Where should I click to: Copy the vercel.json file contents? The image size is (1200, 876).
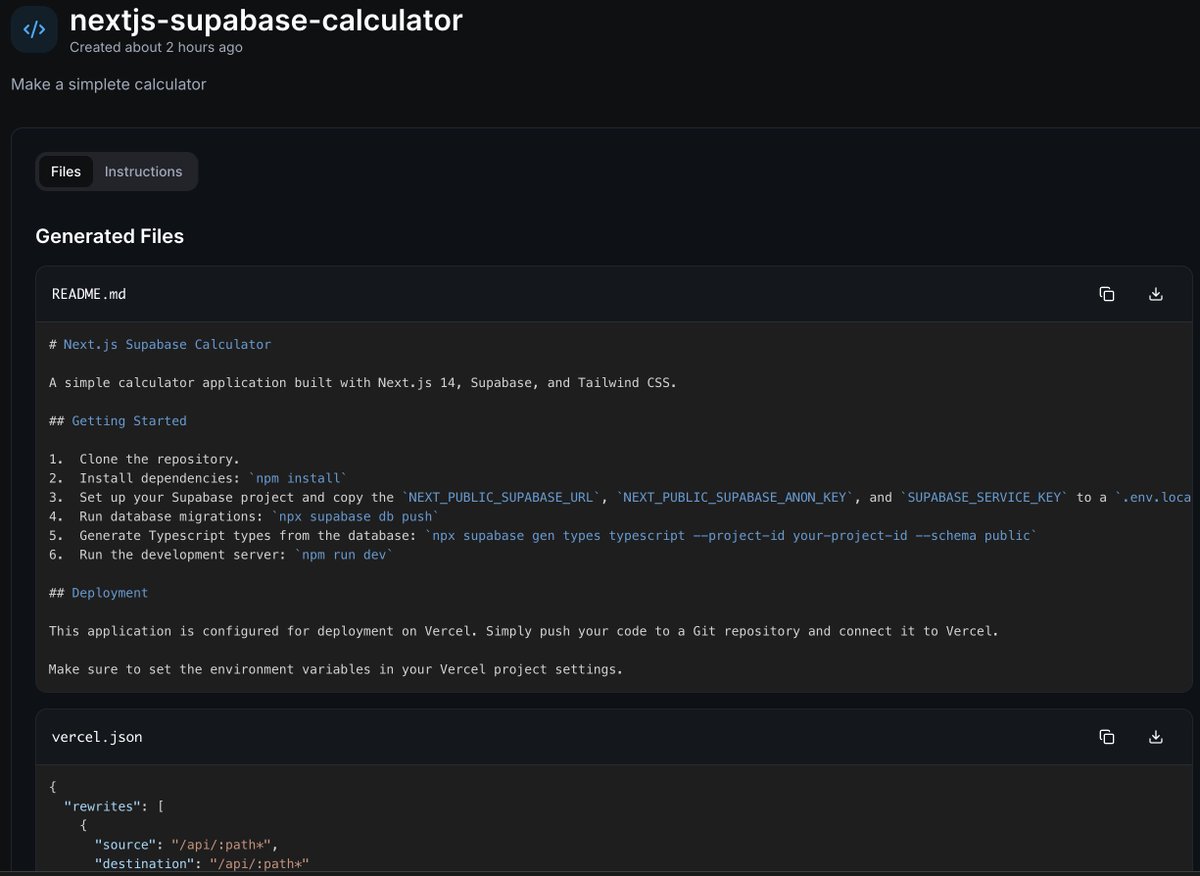point(1106,737)
